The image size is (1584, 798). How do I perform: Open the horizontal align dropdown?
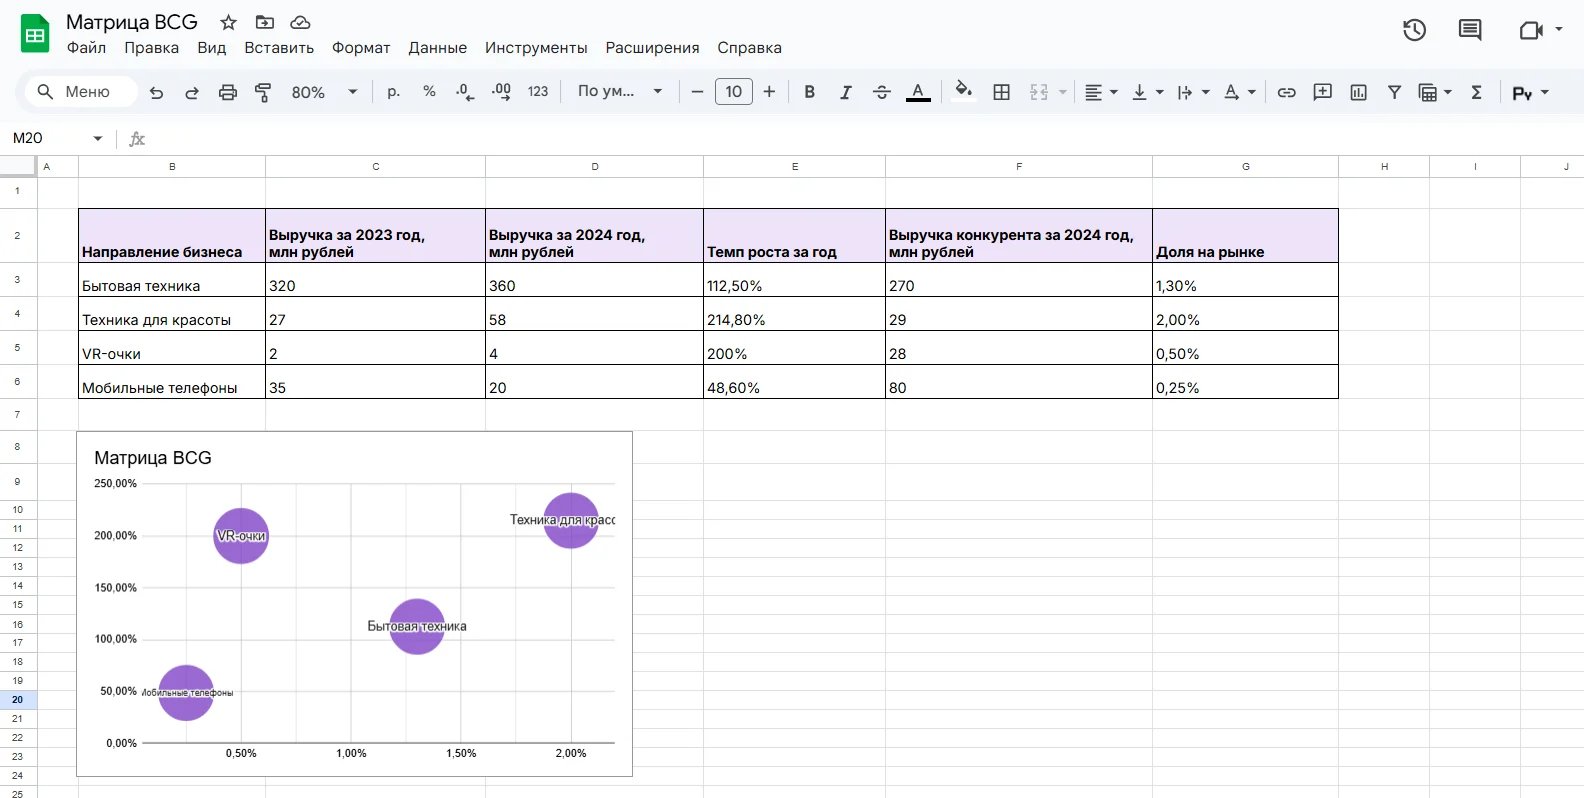pyautogui.click(x=1101, y=92)
